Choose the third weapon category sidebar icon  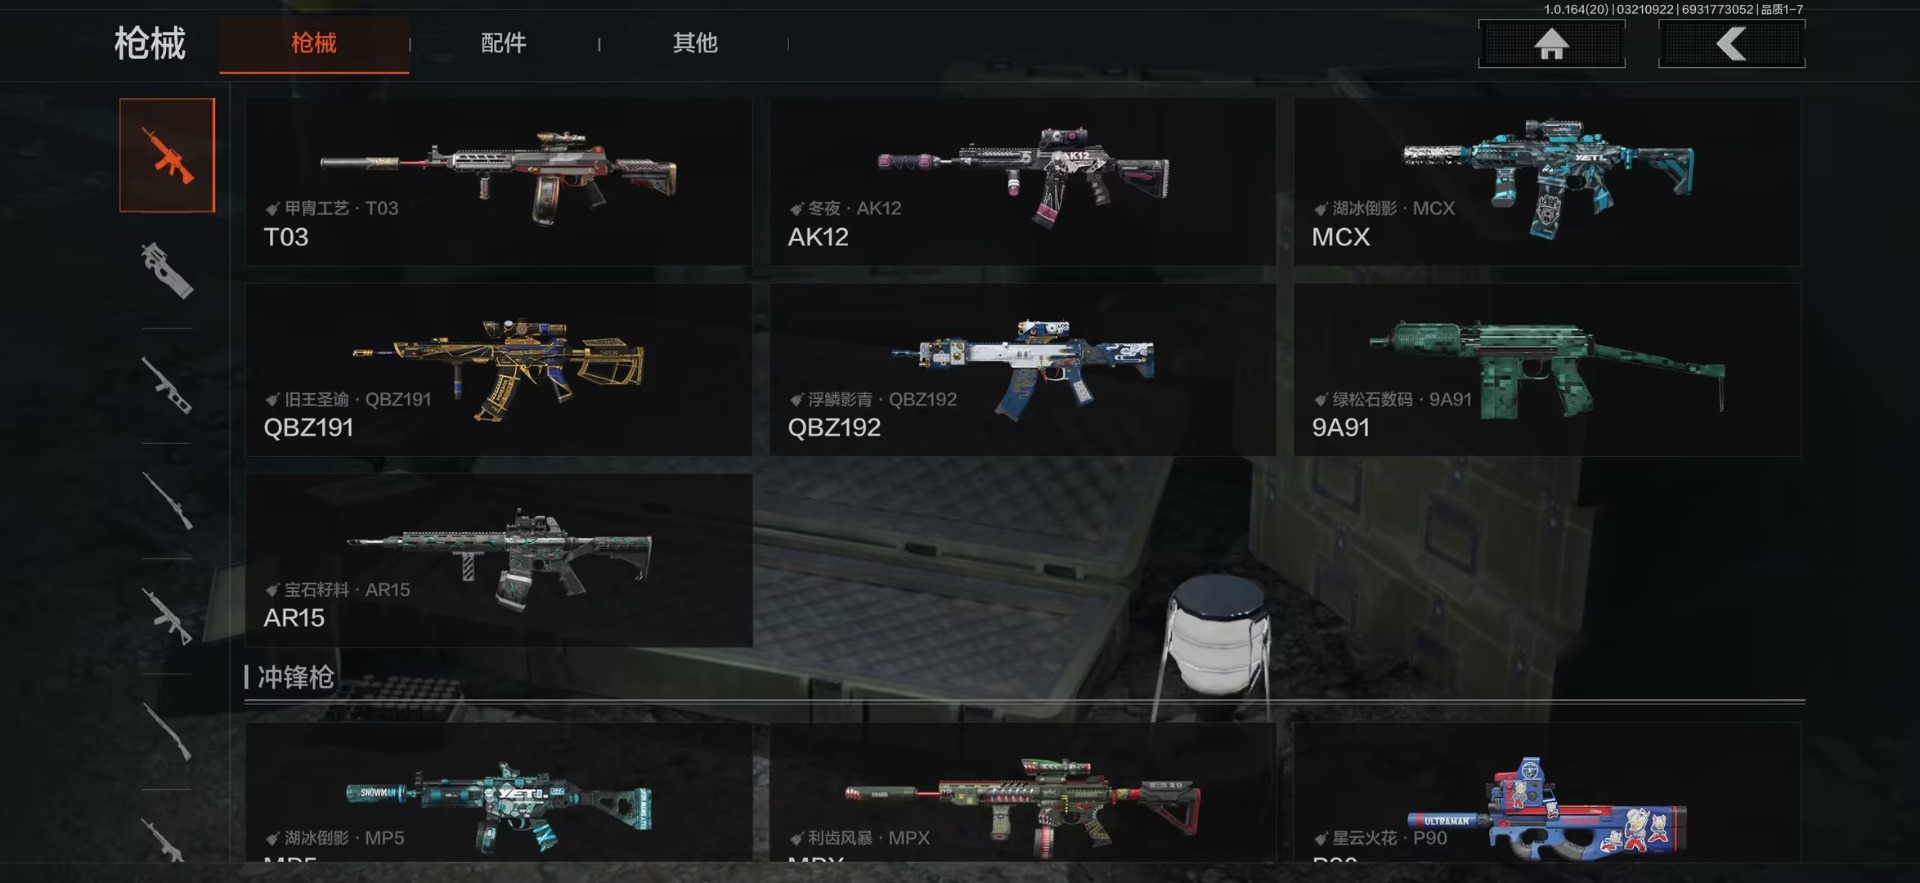[167, 386]
